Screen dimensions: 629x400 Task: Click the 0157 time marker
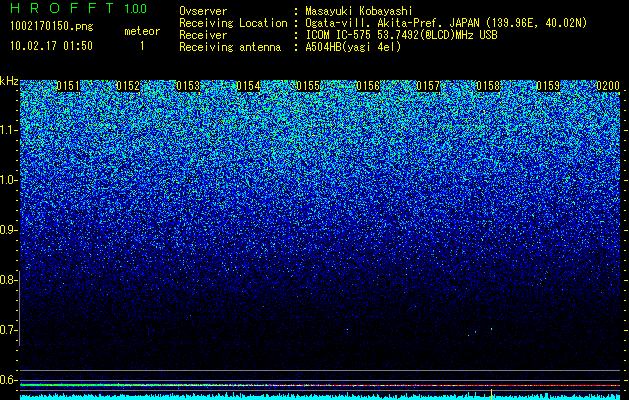[x=428, y=86]
